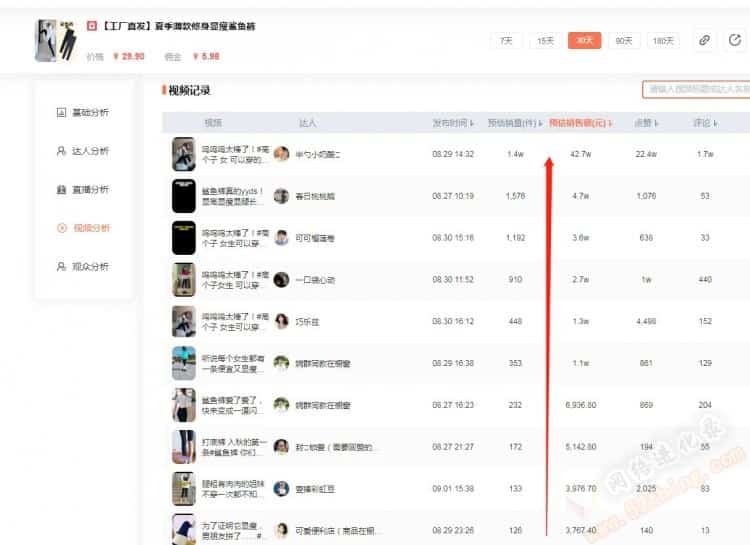Click the 观众分析 person icon
The image size is (750, 545).
(x=61, y=267)
